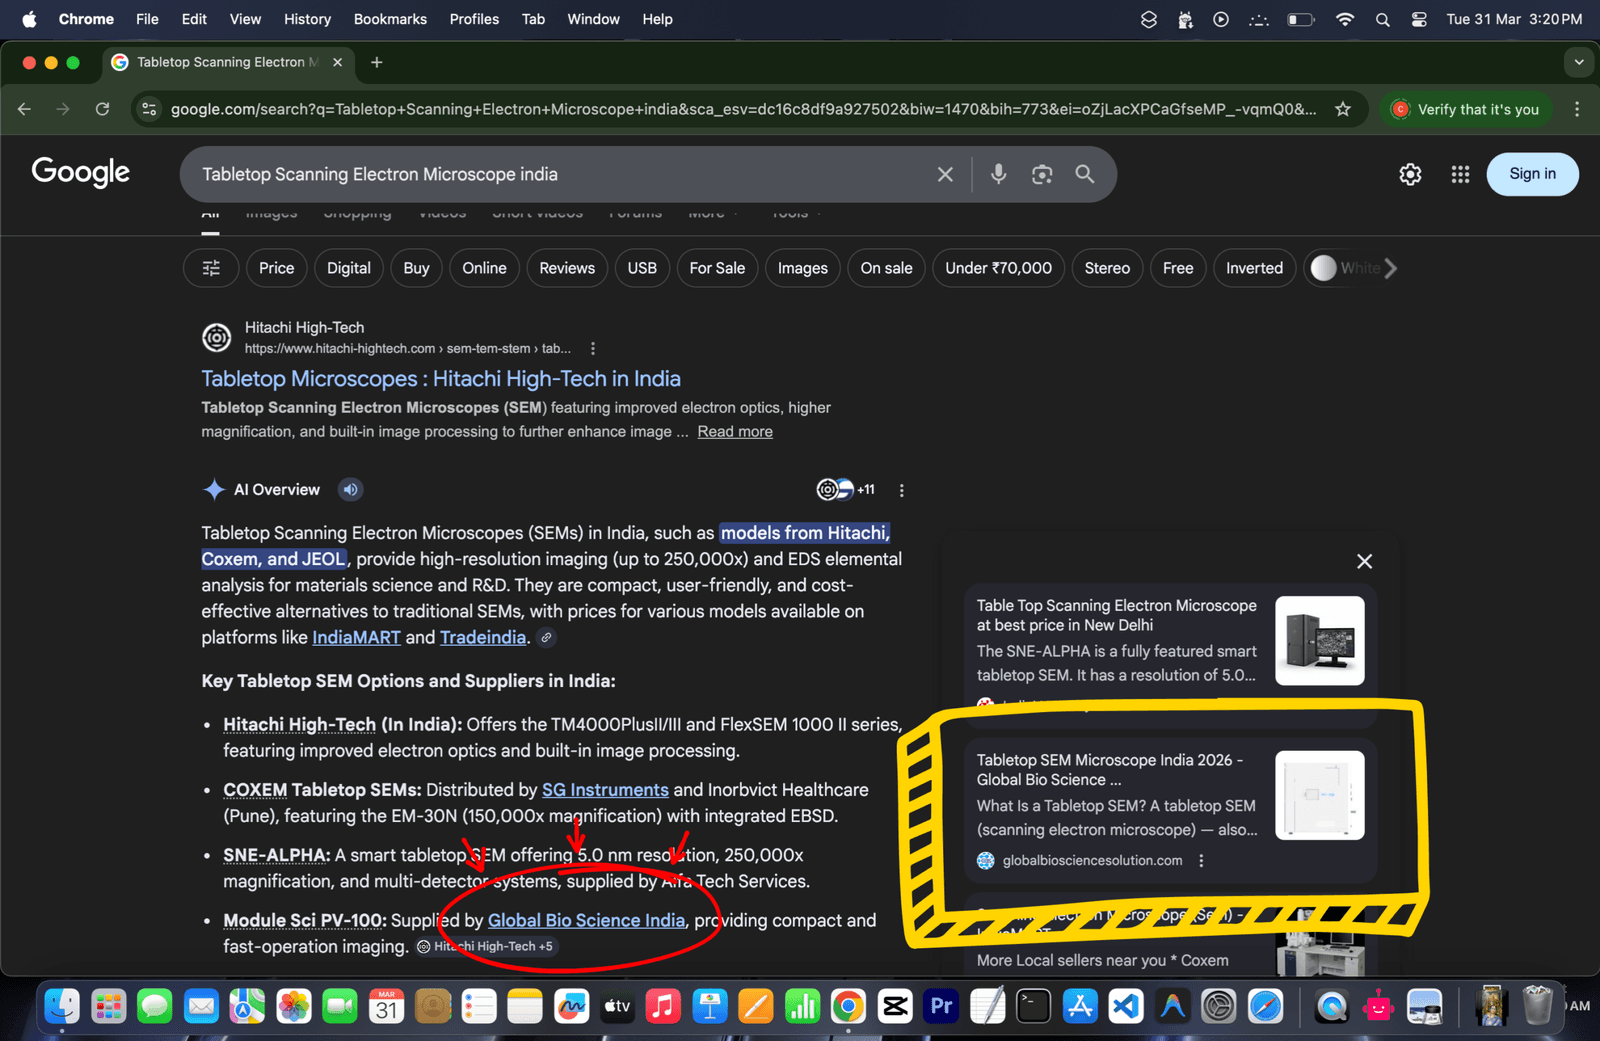The width and height of the screenshot is (1600, 1041).
Task: Clear the search box text
Action: [x=945, y=174]
